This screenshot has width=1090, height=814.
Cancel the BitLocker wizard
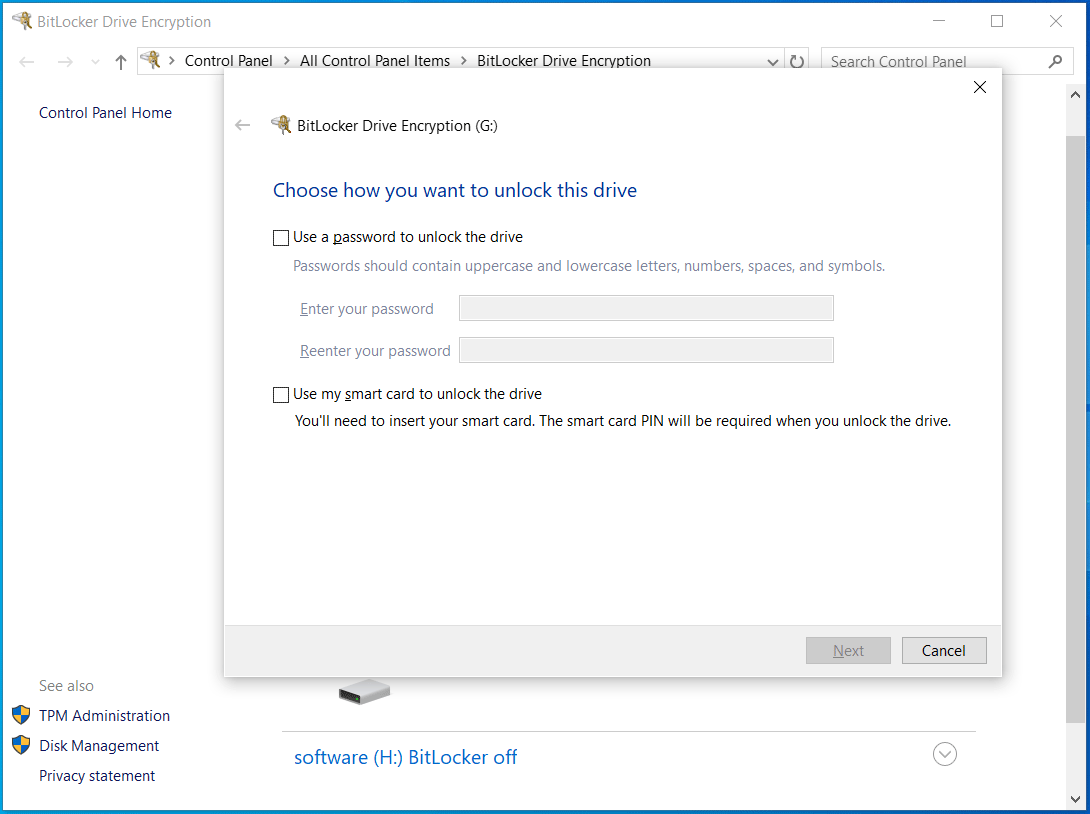pos(943,651)
